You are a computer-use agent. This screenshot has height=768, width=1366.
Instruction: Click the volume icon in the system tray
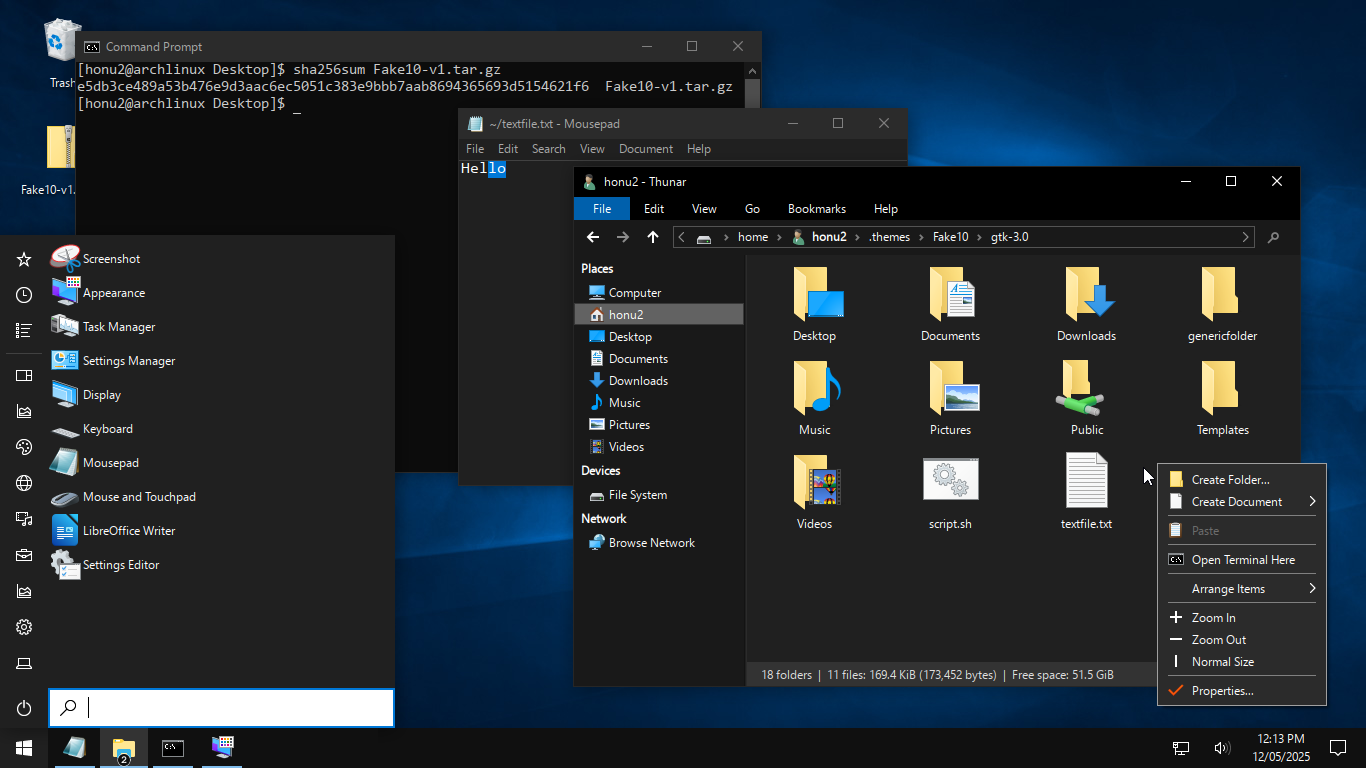click(x=1221, y=747)
